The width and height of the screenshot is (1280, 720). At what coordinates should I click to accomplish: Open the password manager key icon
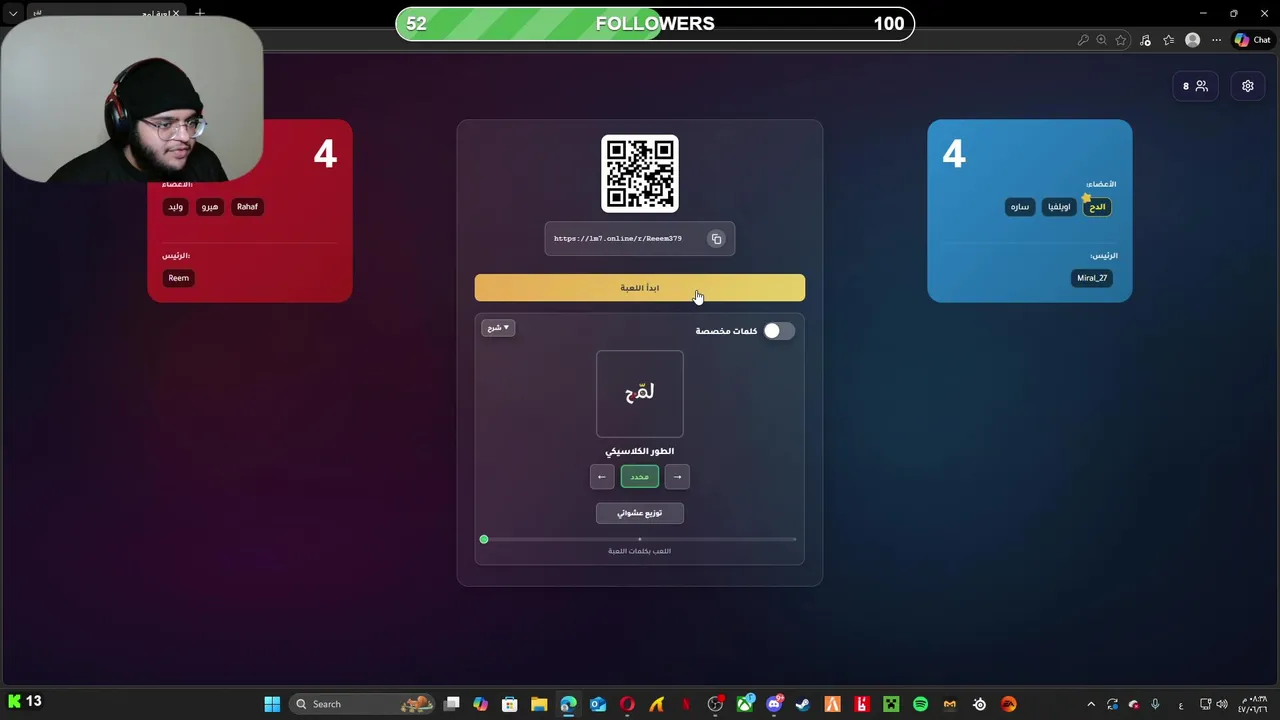coord(1083,40)
